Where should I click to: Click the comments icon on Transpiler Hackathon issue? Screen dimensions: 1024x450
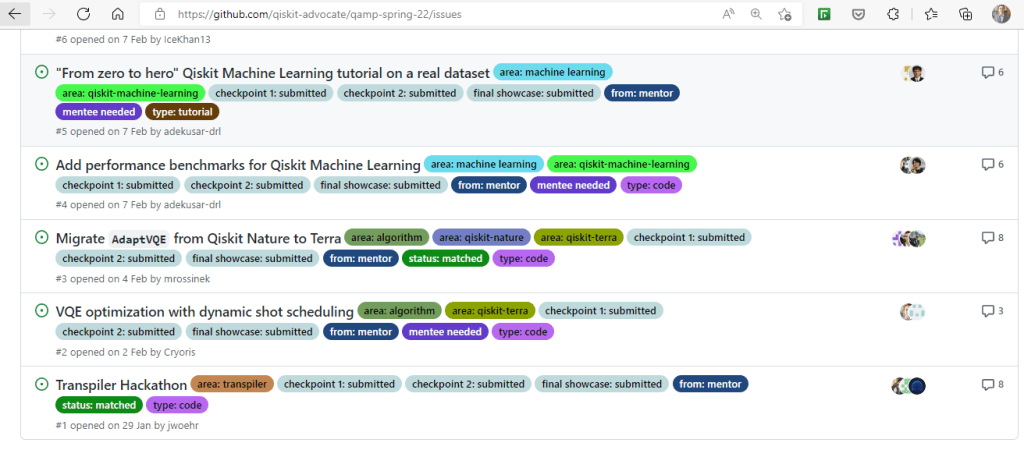click(988, 385)
